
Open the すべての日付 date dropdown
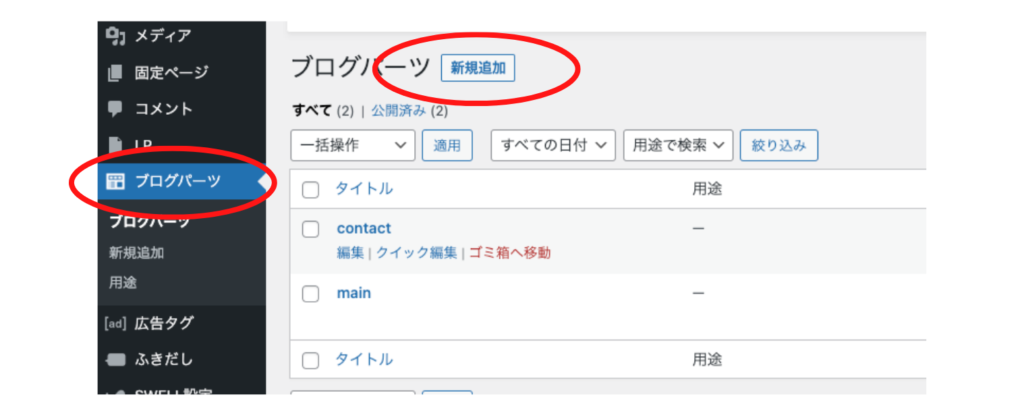pos(553,145)
